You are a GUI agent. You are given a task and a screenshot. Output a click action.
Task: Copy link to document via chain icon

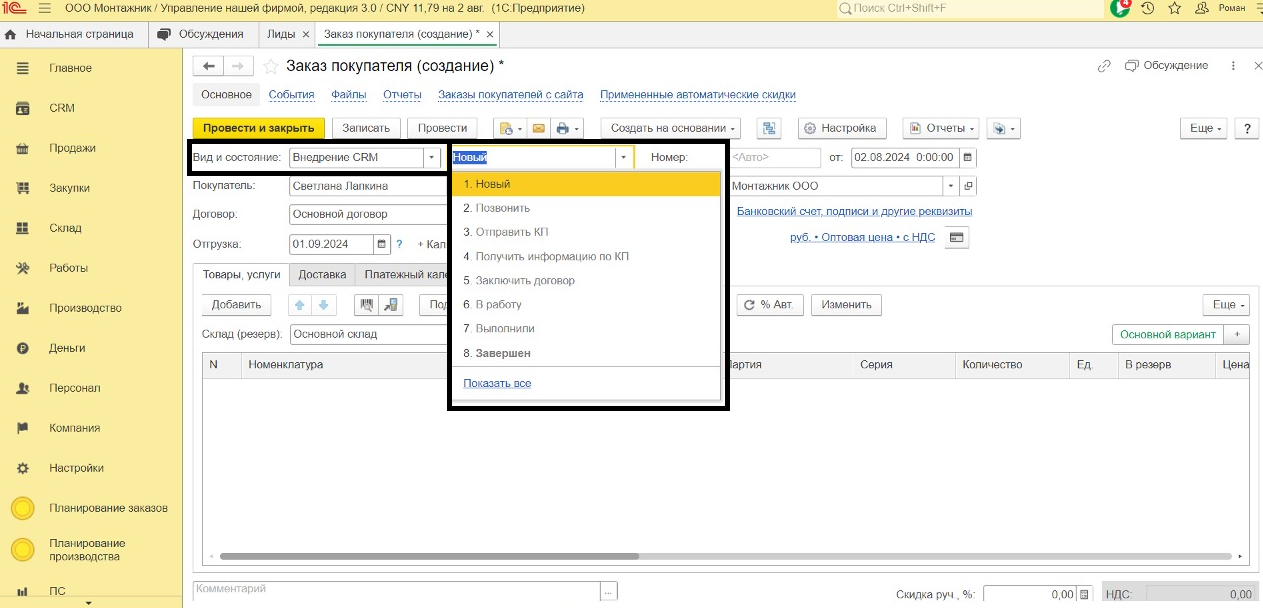point(1104,66)
